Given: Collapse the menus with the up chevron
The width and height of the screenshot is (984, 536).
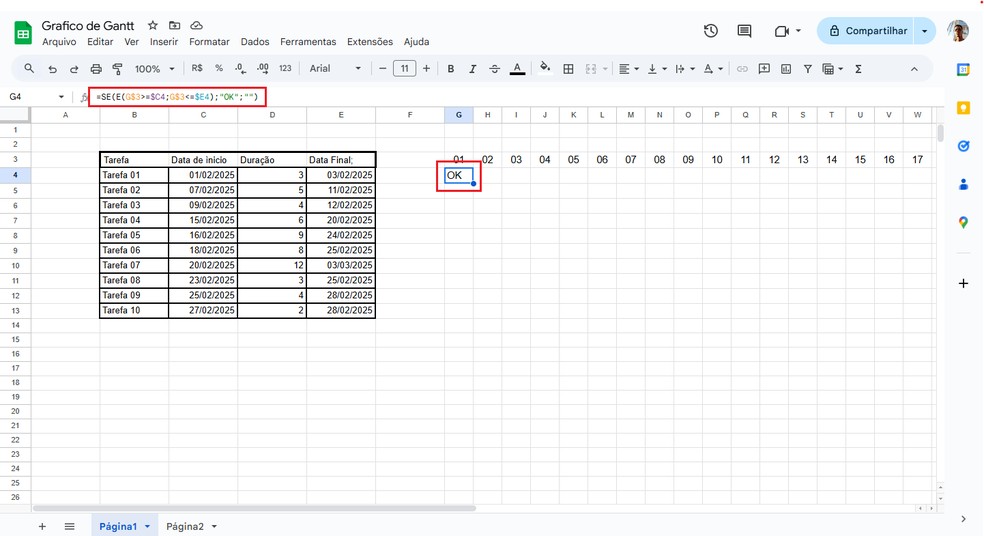Looking at the screenshot, I should 914,69.
